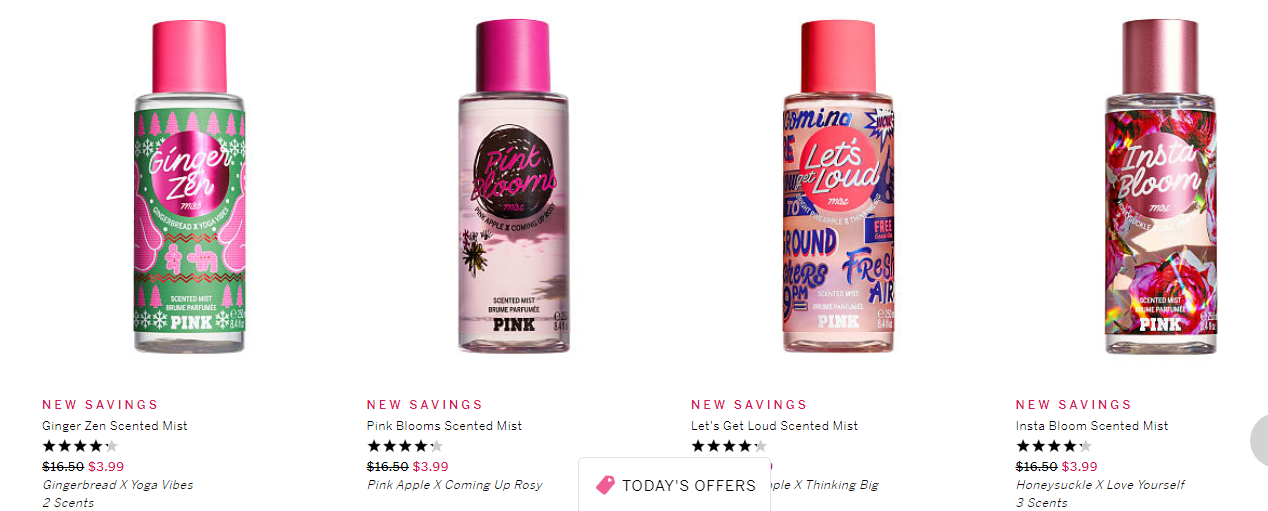Open the Ginger Zen bottle image
1268x511 pixels.
(189, 186)
